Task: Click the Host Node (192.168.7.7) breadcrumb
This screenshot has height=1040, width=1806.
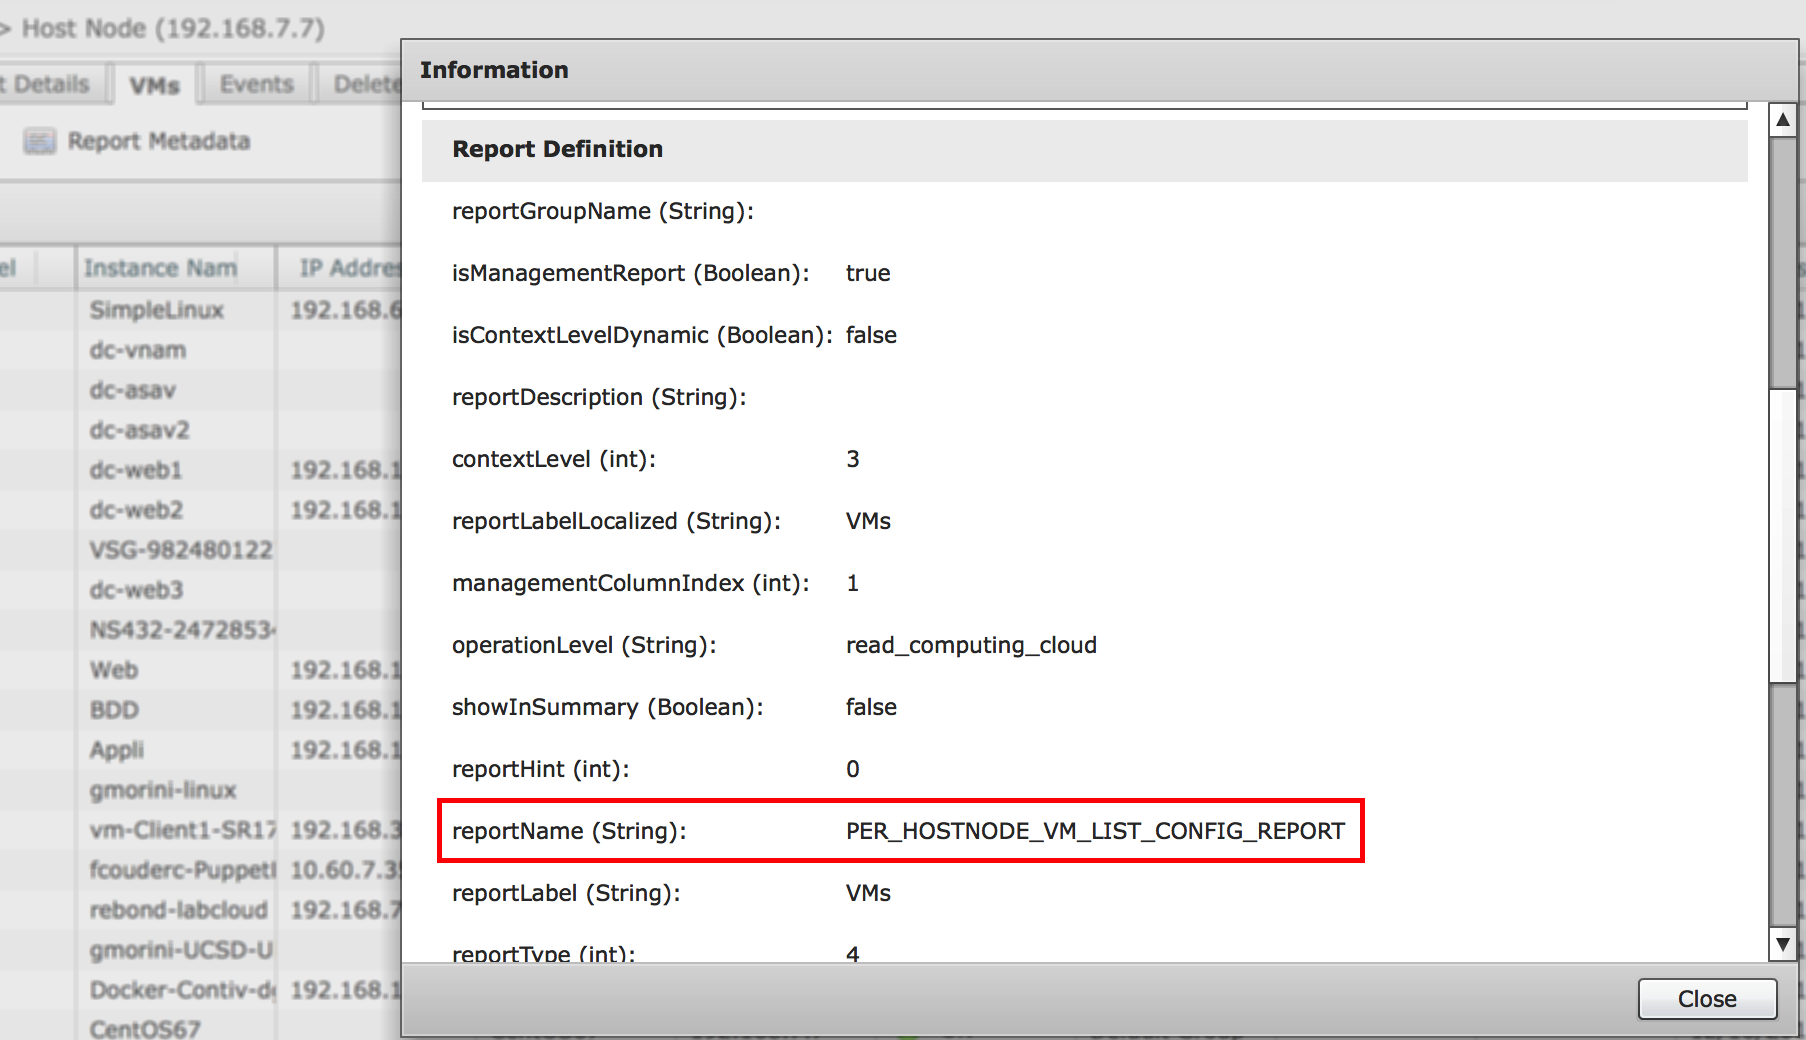Action: click(x=173, y=28)
